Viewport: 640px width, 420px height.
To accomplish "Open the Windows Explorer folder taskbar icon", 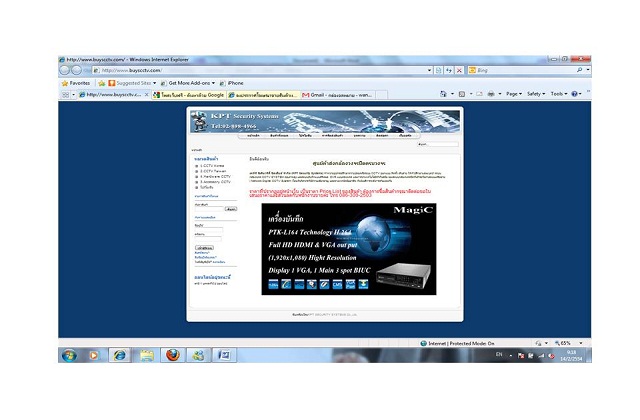I will (x=147, y=356).
